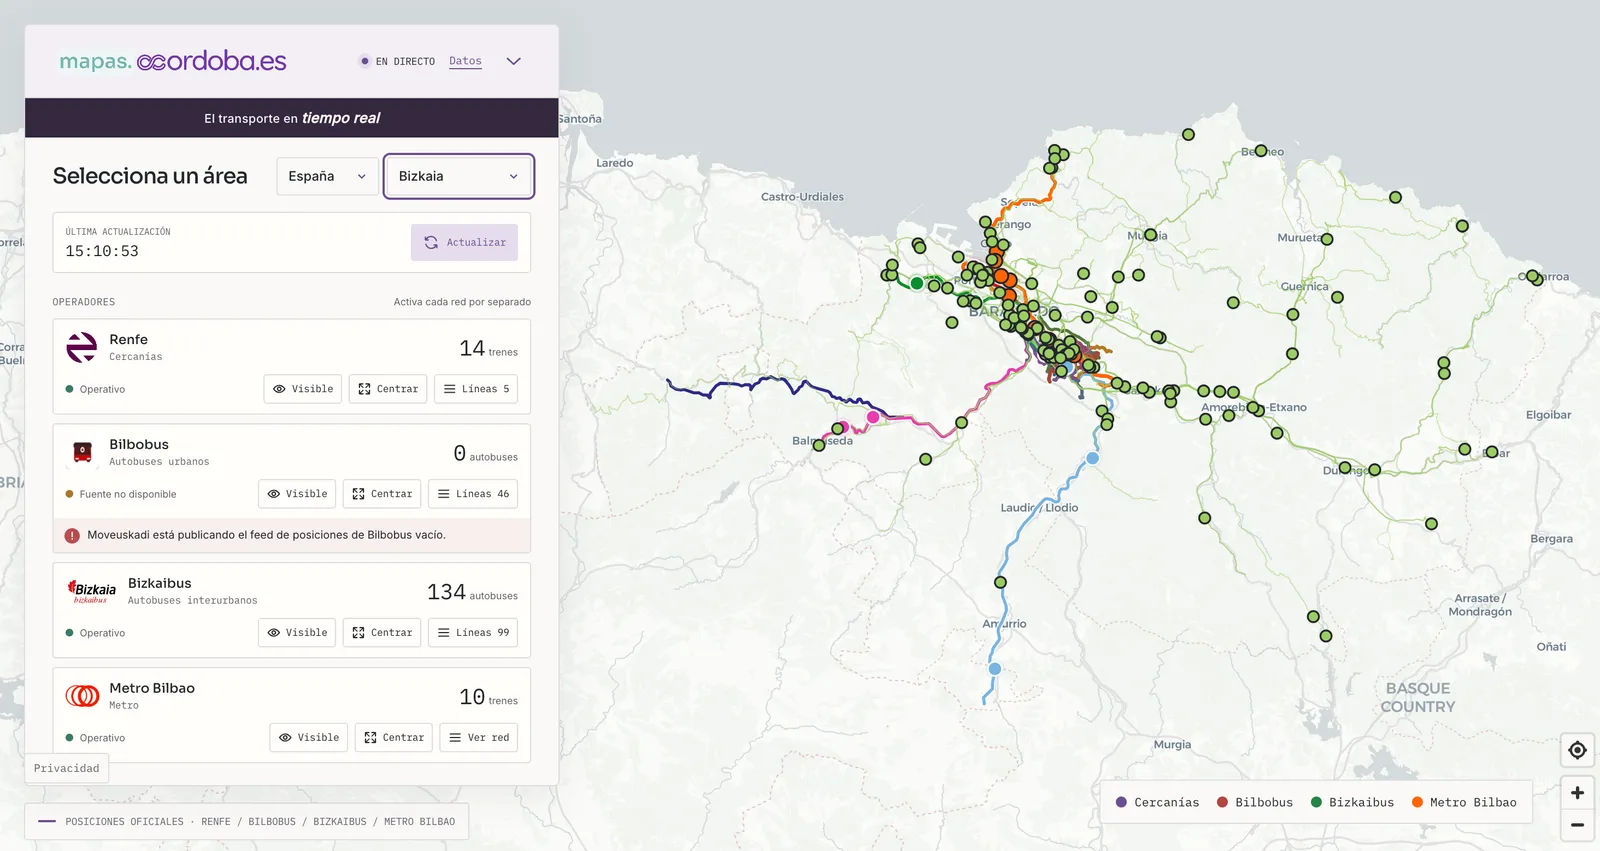Toggle Renfe Cercanías layer visibility
The image size is (1600, 851).
pos(303,389)
